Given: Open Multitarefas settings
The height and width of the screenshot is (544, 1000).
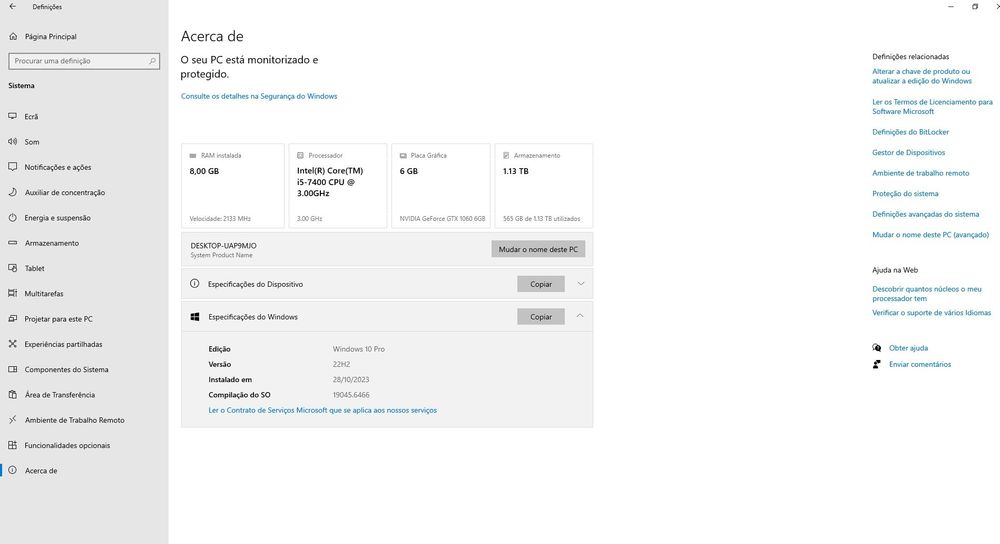Looking at the screenshot, I should (x=44, y=293).
